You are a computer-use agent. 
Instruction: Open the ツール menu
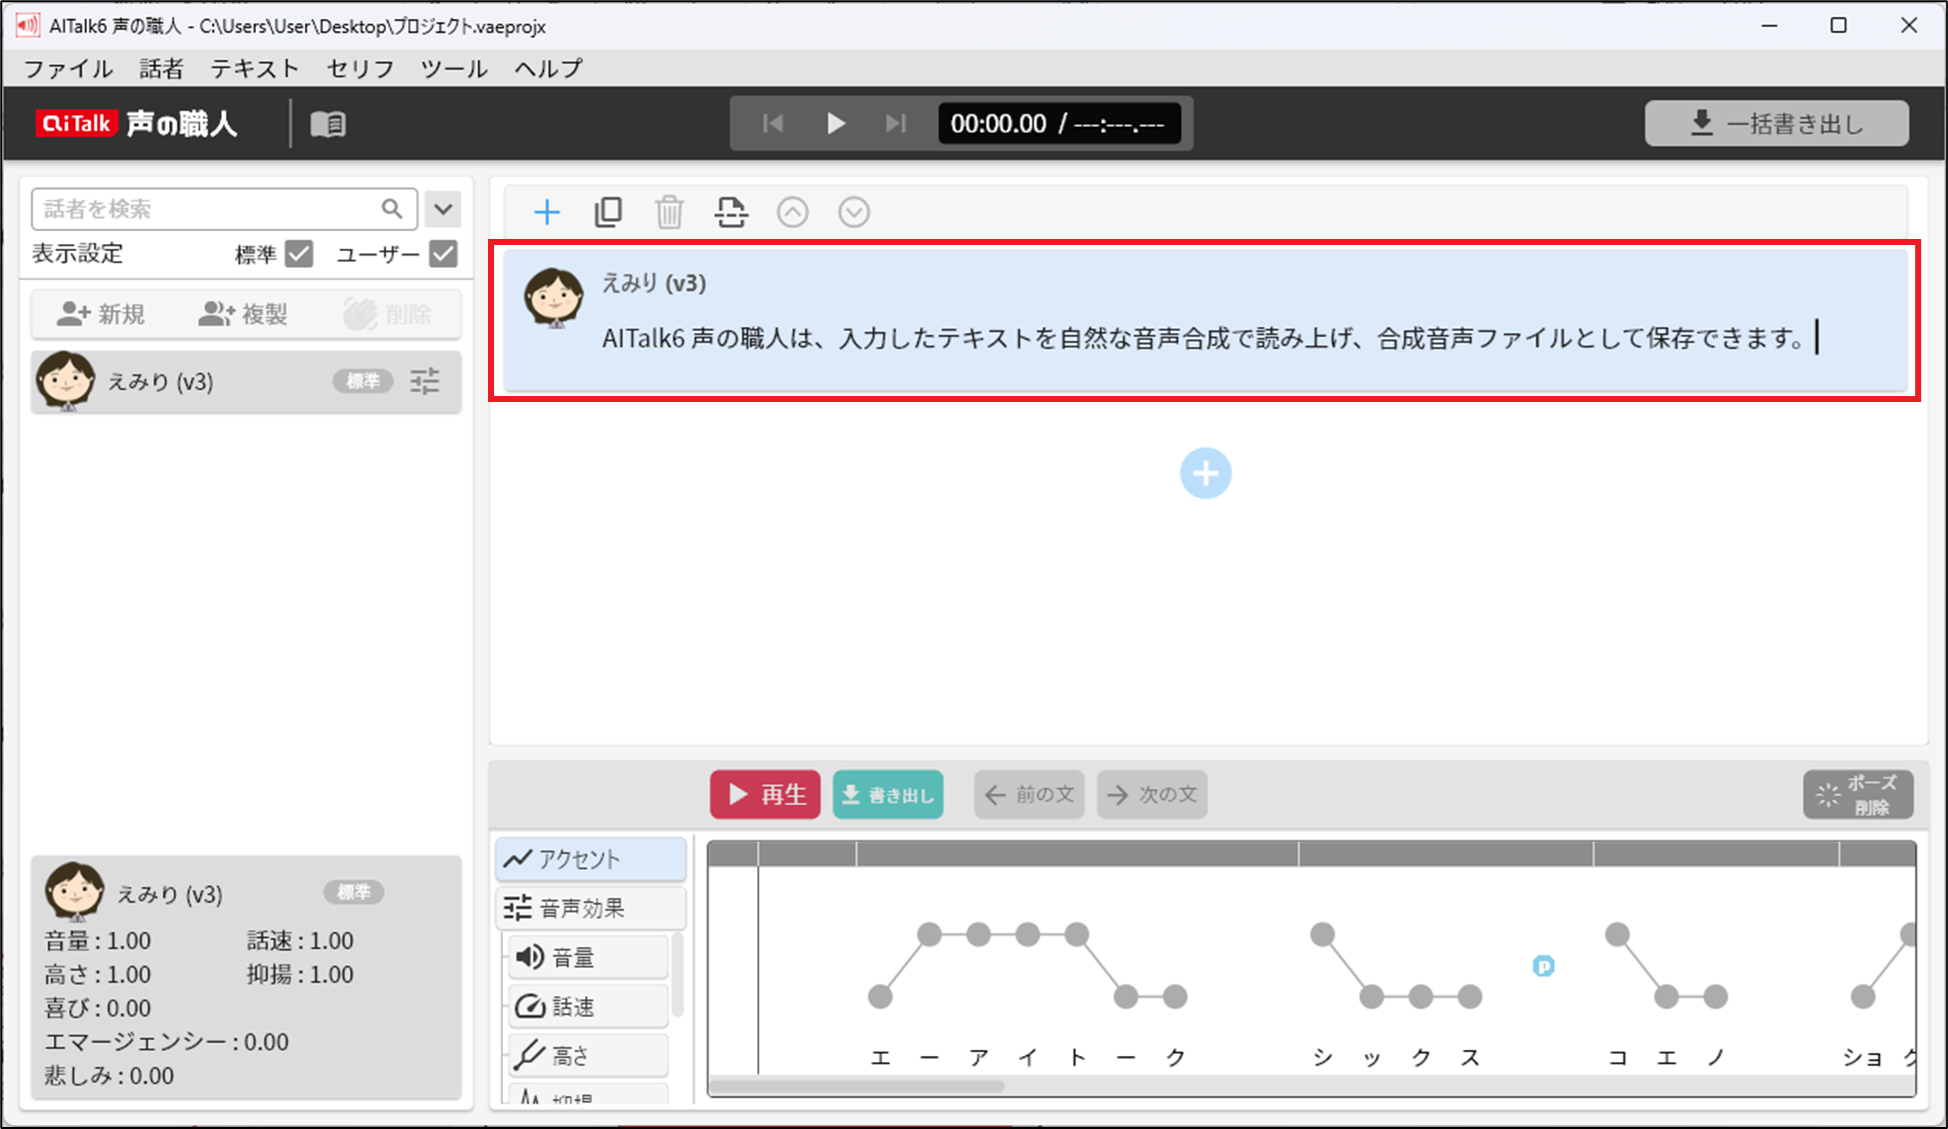tap(454, 68)
